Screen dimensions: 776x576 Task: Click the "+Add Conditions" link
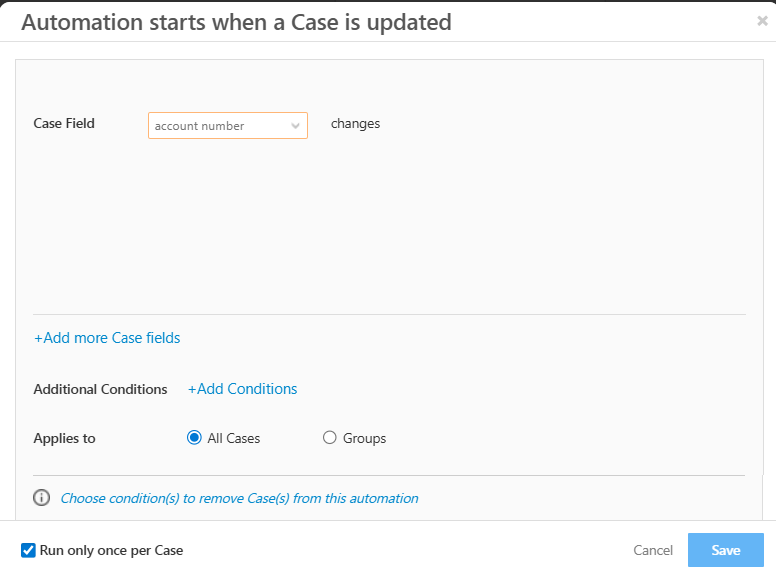tap(243, 389)
